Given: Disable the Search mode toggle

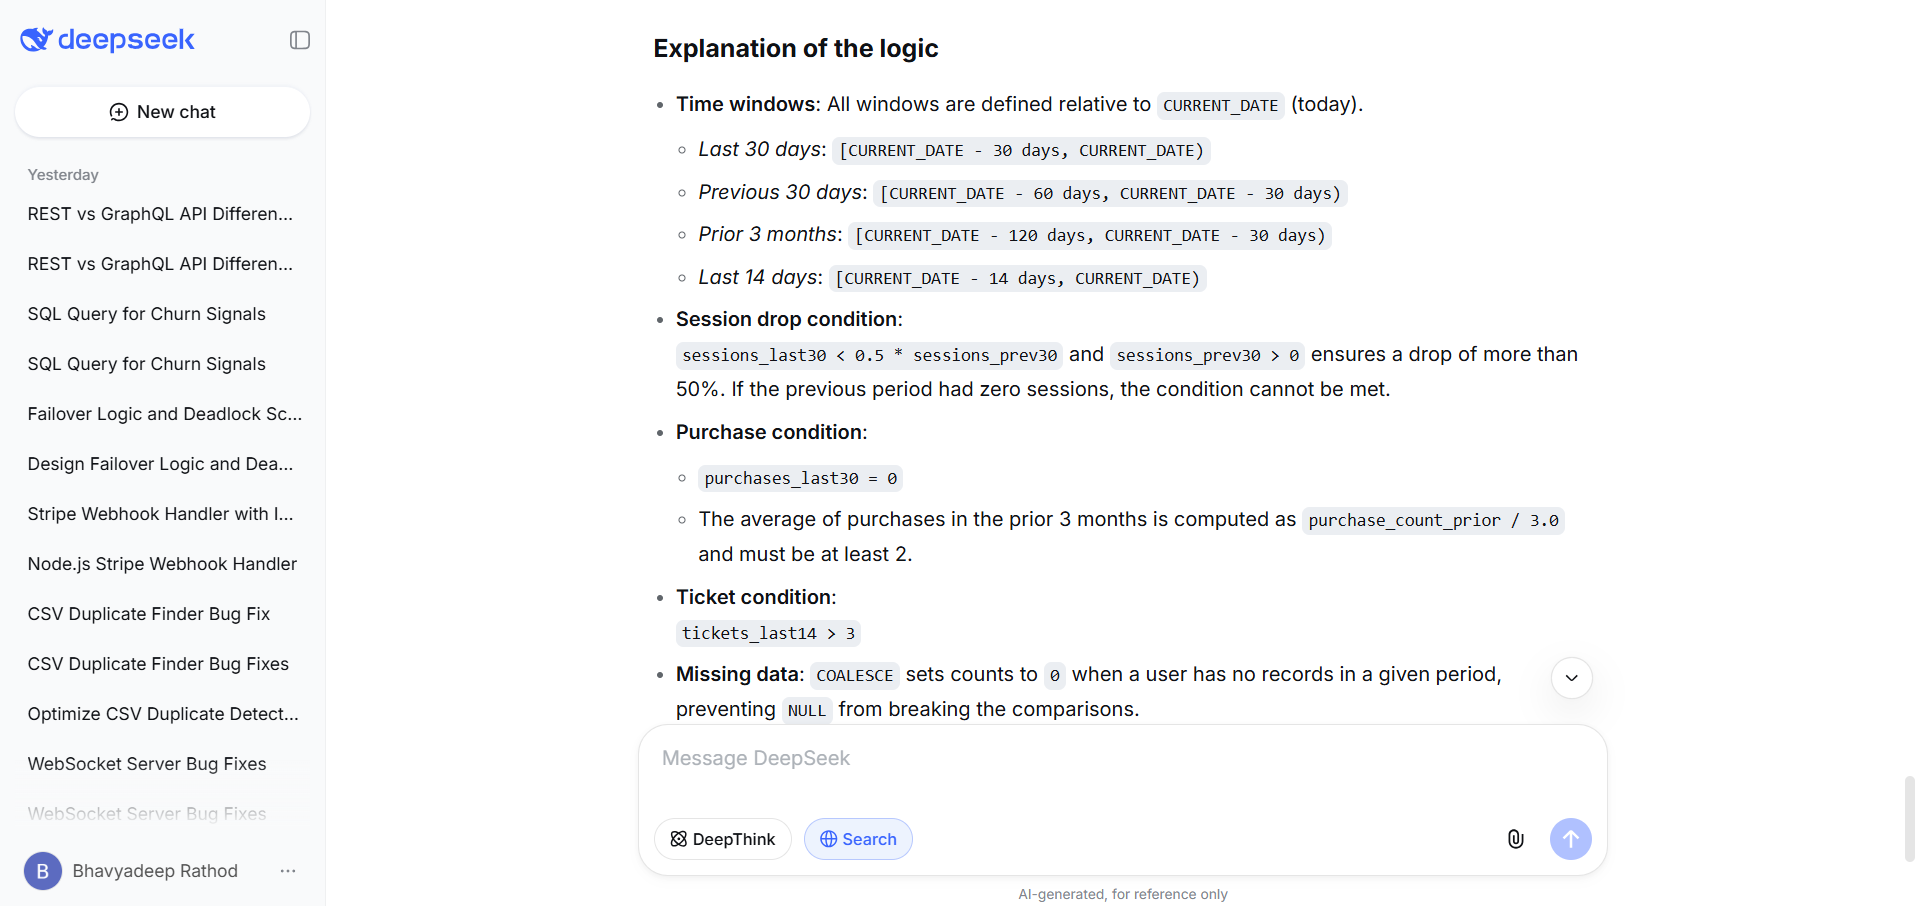Looking at the screenshot, I should 857,839.
